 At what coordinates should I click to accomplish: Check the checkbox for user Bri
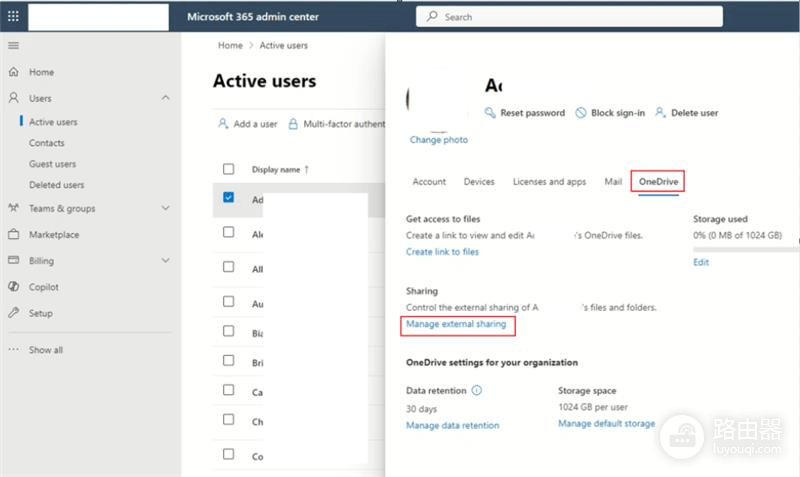(x=229, y=361)
